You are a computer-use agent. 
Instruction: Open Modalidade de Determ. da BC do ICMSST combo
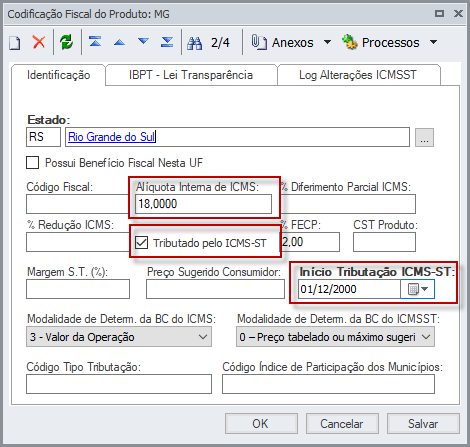[x=335, y=337]
